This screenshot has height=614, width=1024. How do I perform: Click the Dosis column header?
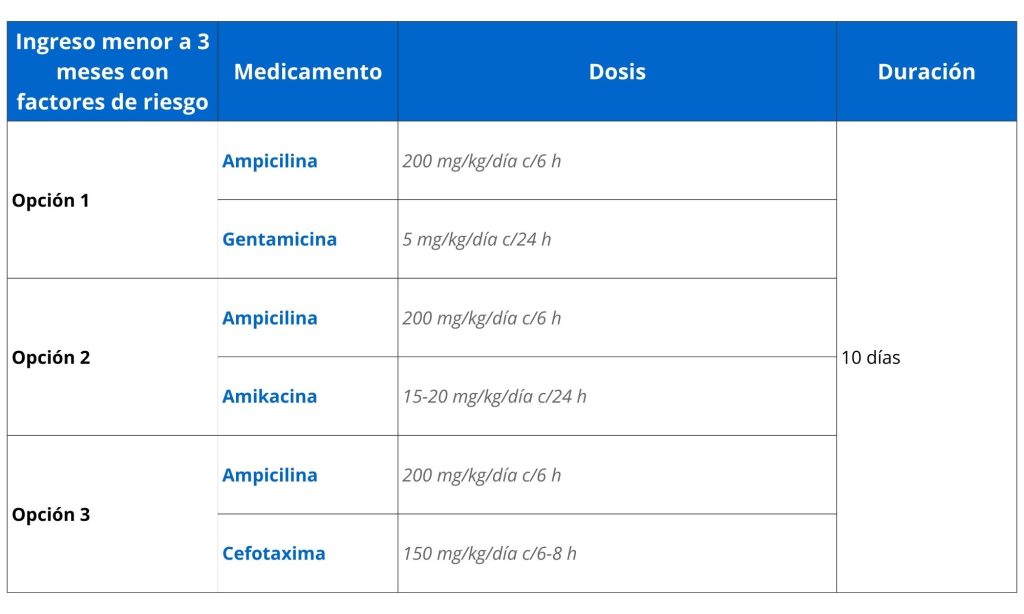tap(617, 72)
